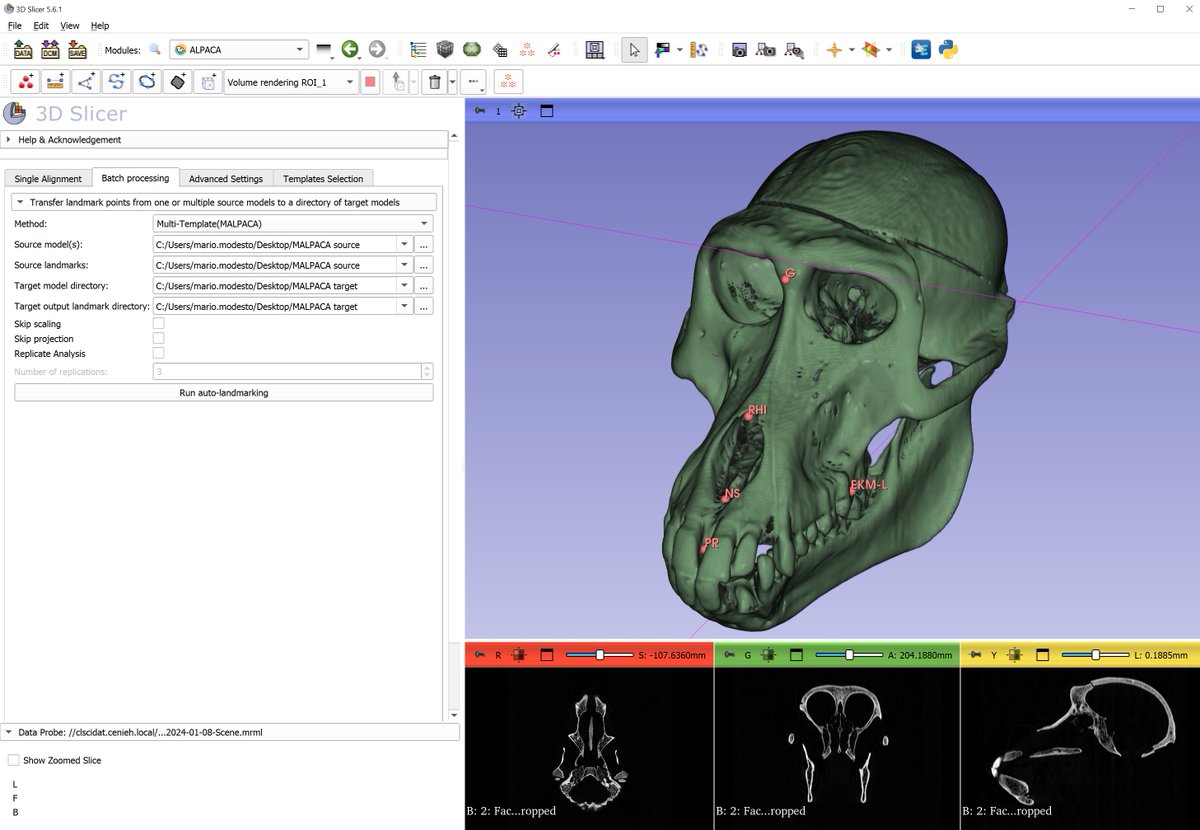Screen dimensions: 1200x830
Task: Open the DICOM import module
Action: tap(49, 48)
